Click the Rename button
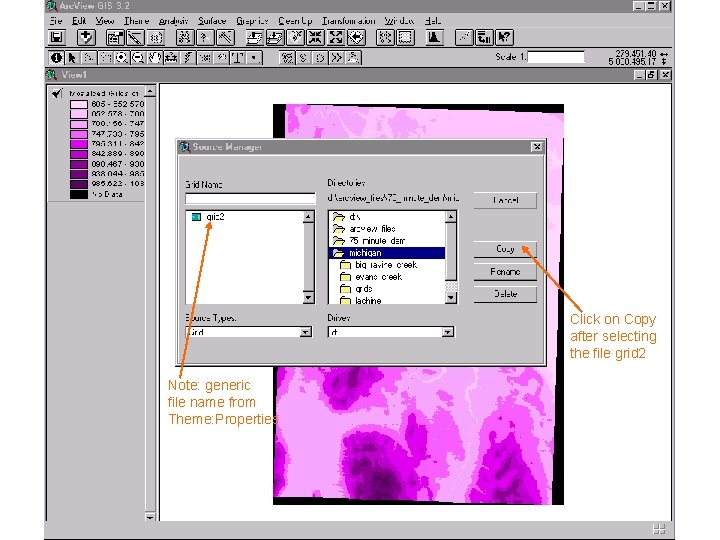 coord(505,272)
